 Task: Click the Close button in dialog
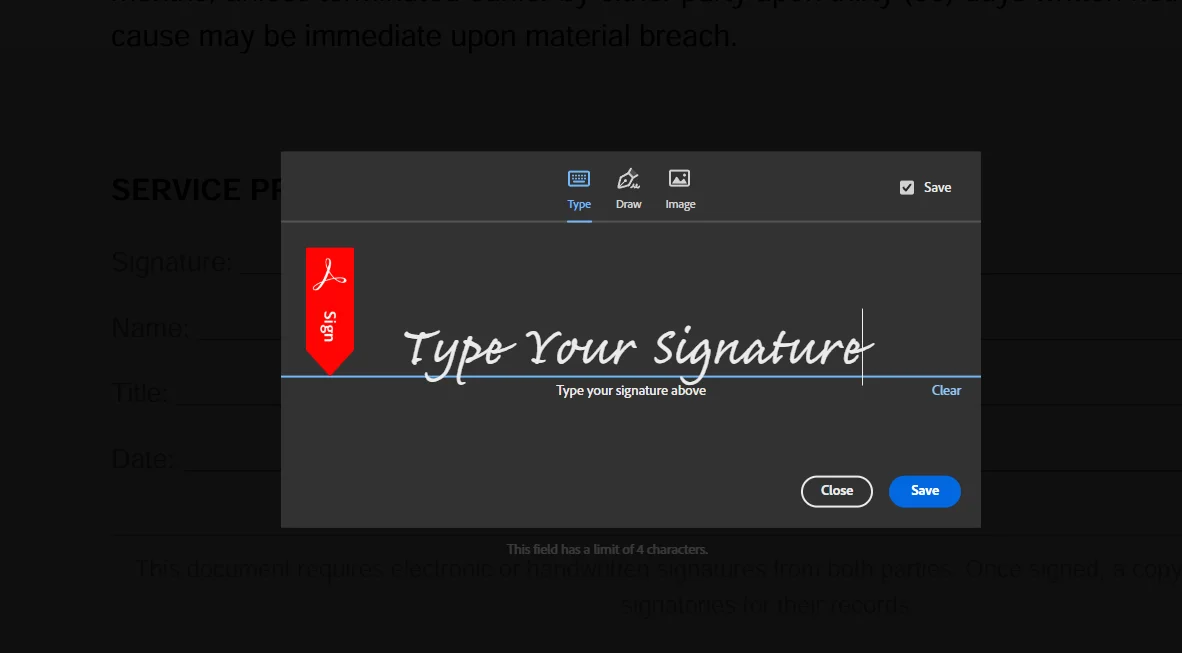pyautogui.click(x=836, y=491)
